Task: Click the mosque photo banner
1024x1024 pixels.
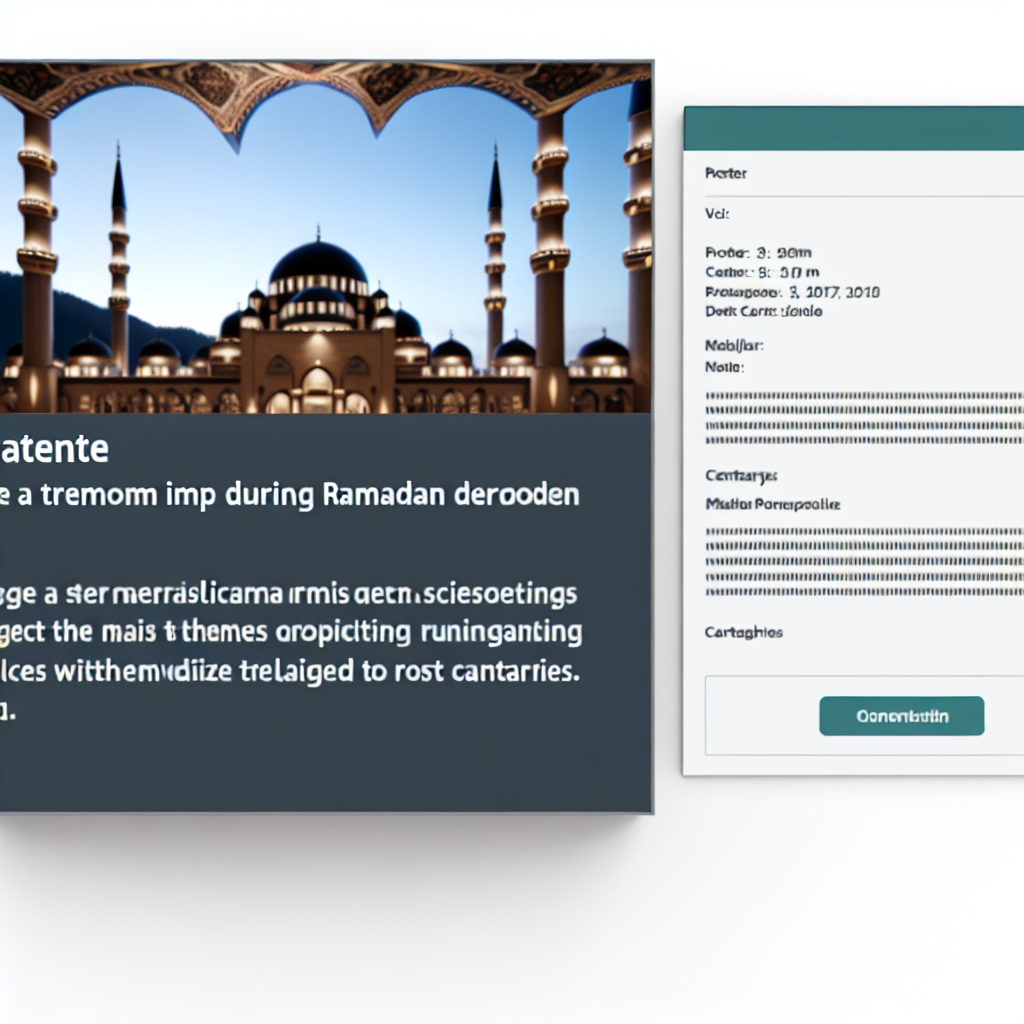Action: pos(325,238)
